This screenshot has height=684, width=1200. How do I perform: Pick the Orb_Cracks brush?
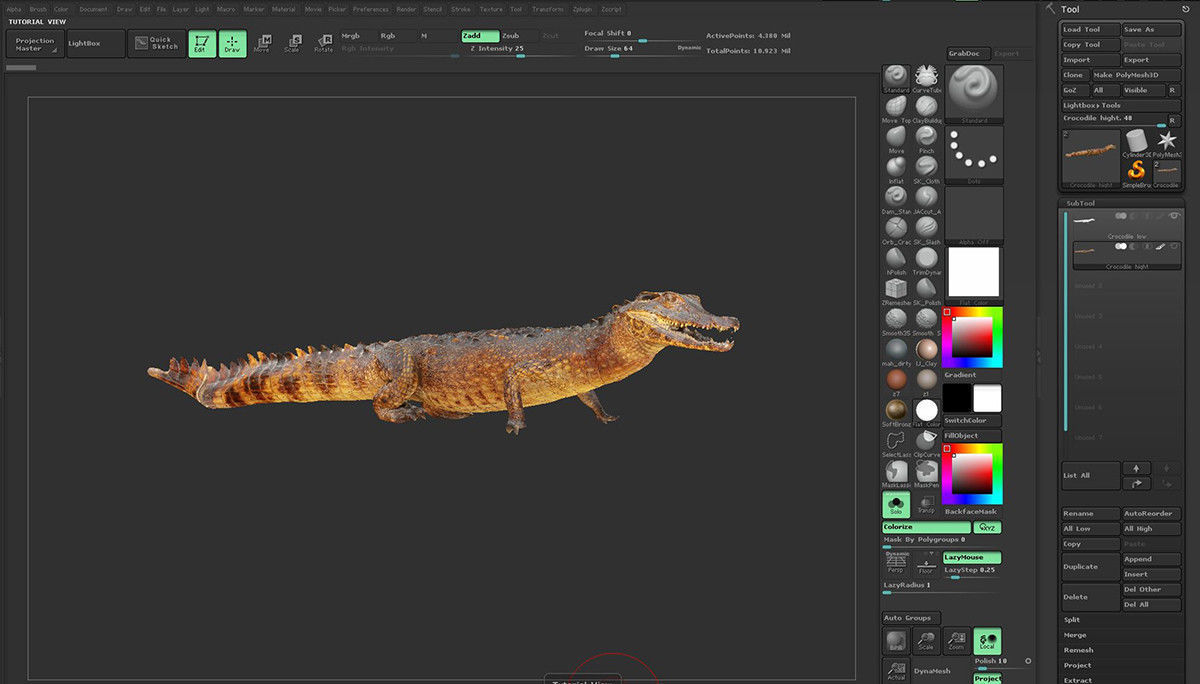pos(896,228)
